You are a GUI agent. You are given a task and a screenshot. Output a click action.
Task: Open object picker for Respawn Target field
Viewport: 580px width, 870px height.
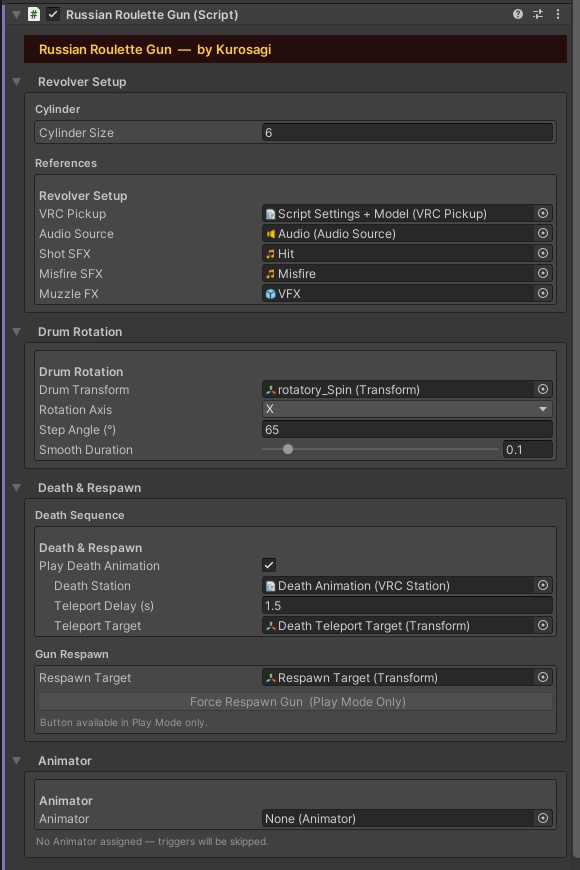tap(543, 677)
